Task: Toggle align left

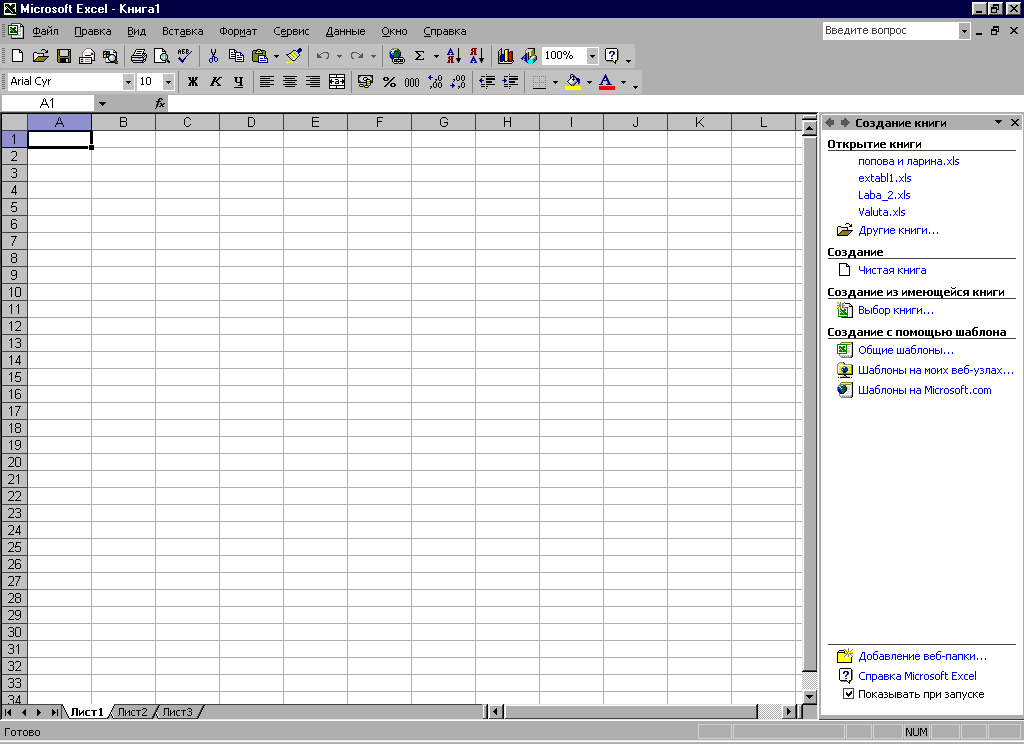Action: tap(266, 82)
